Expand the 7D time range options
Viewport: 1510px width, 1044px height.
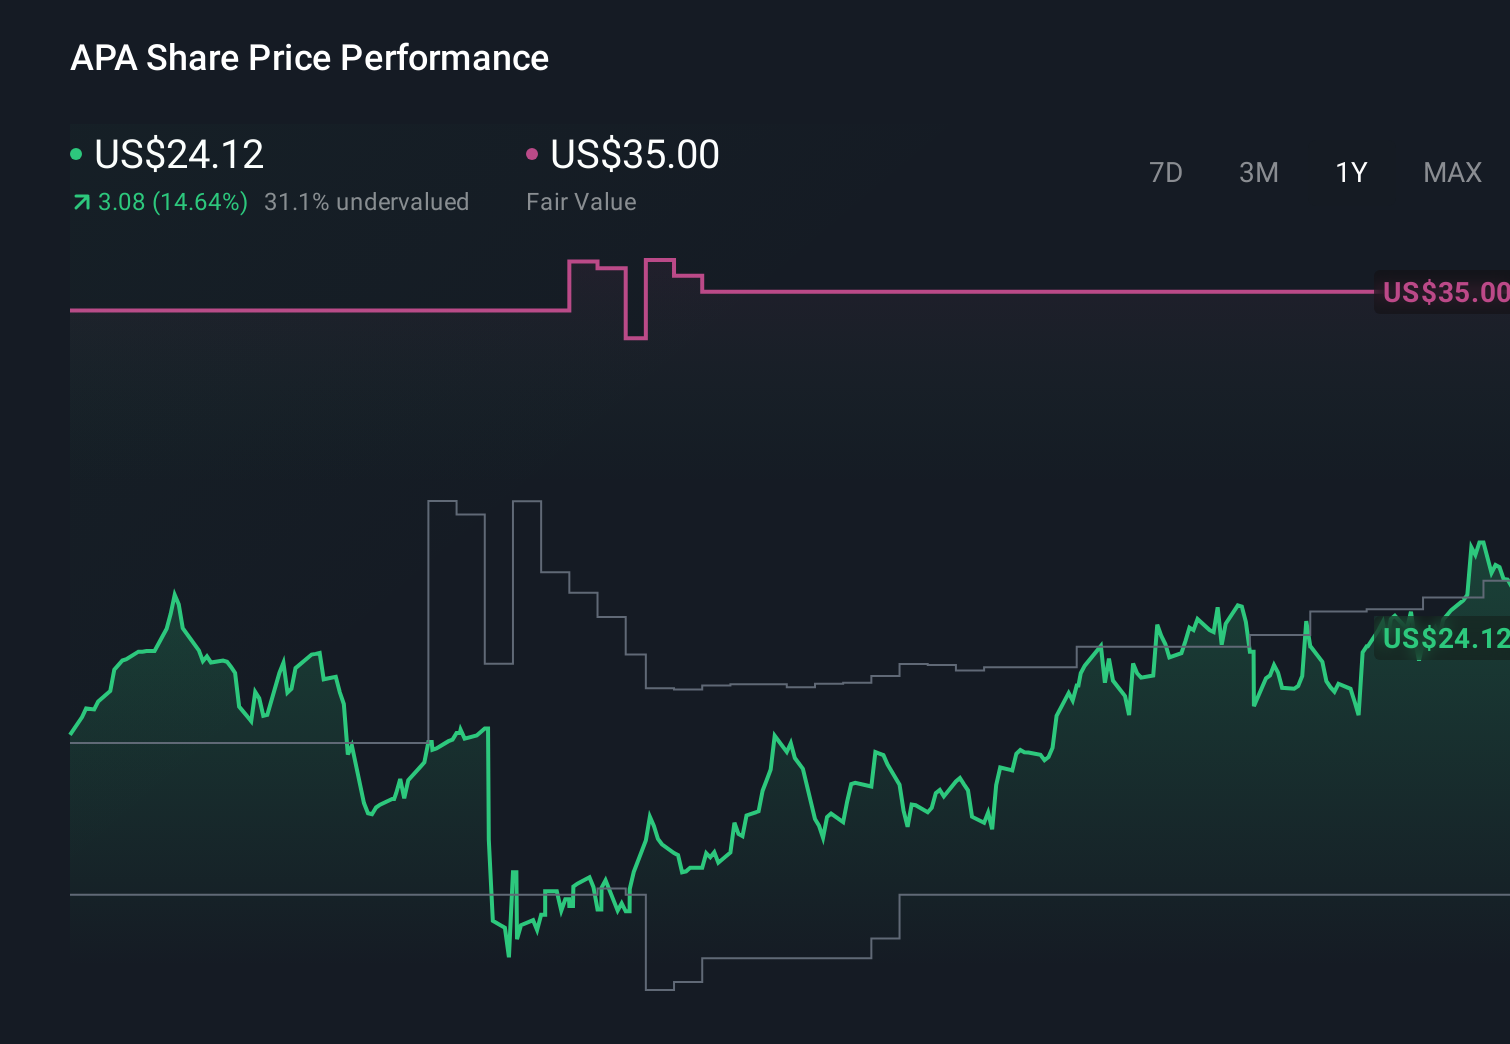[1167, 173]
